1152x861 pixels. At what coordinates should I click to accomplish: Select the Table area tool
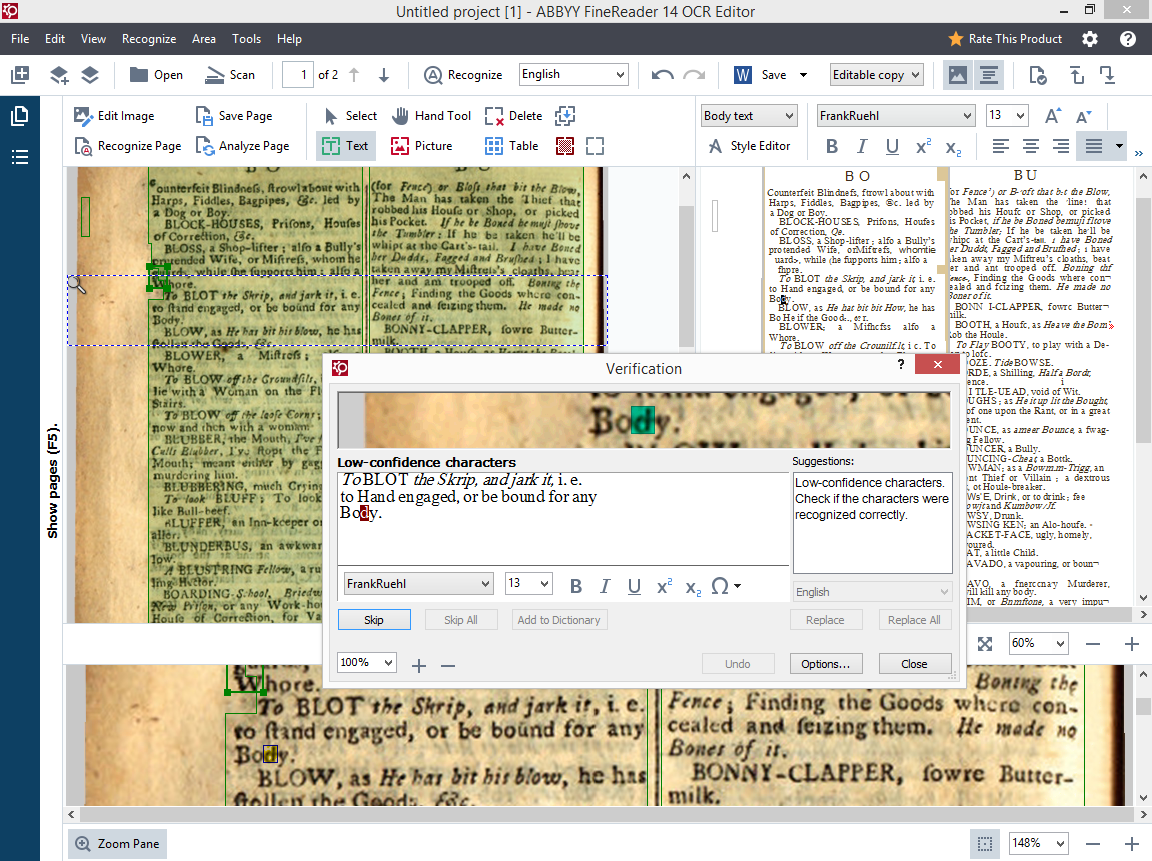click(511, 145)
